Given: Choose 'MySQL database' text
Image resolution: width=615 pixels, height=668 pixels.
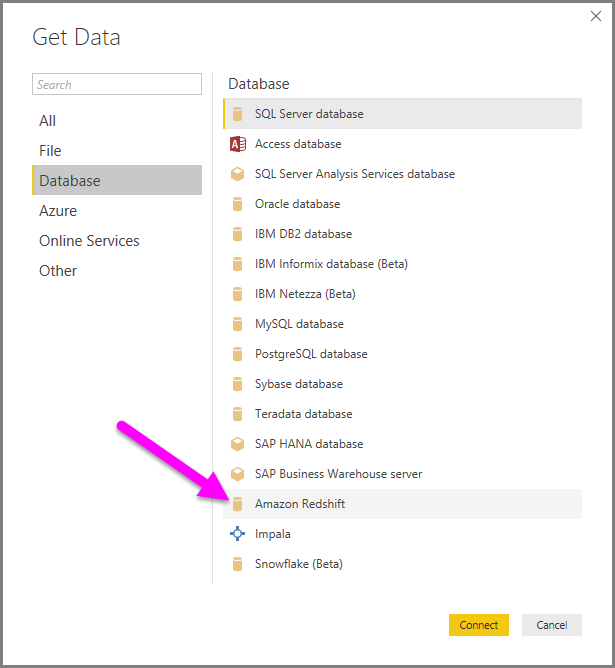Looking at the screenshot, I should pyautogui.click(x=299, y=324).
